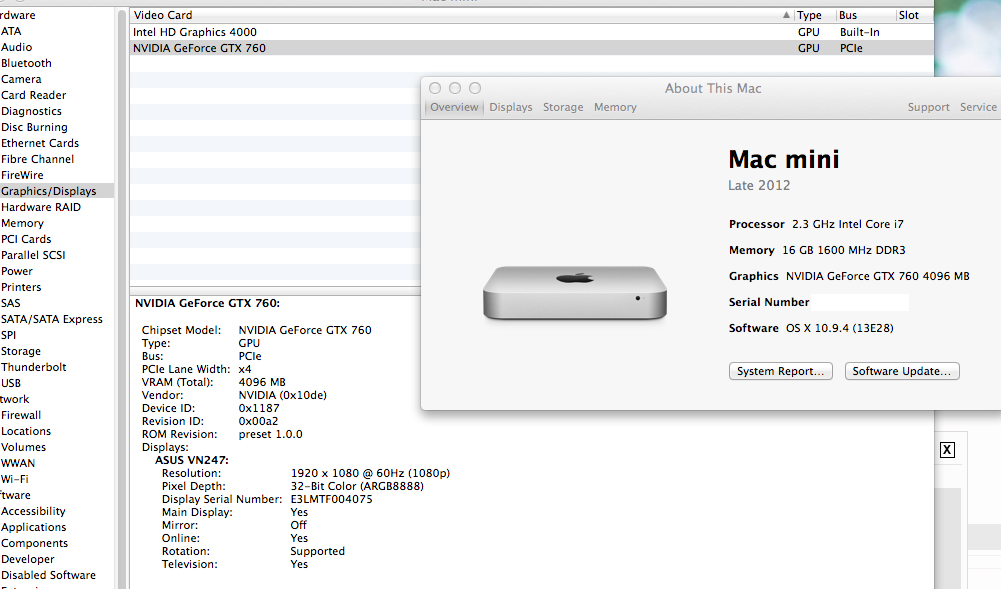Switch to the Overview tab
This screenshot has height=589, width=1001.
tap(454, 107)
